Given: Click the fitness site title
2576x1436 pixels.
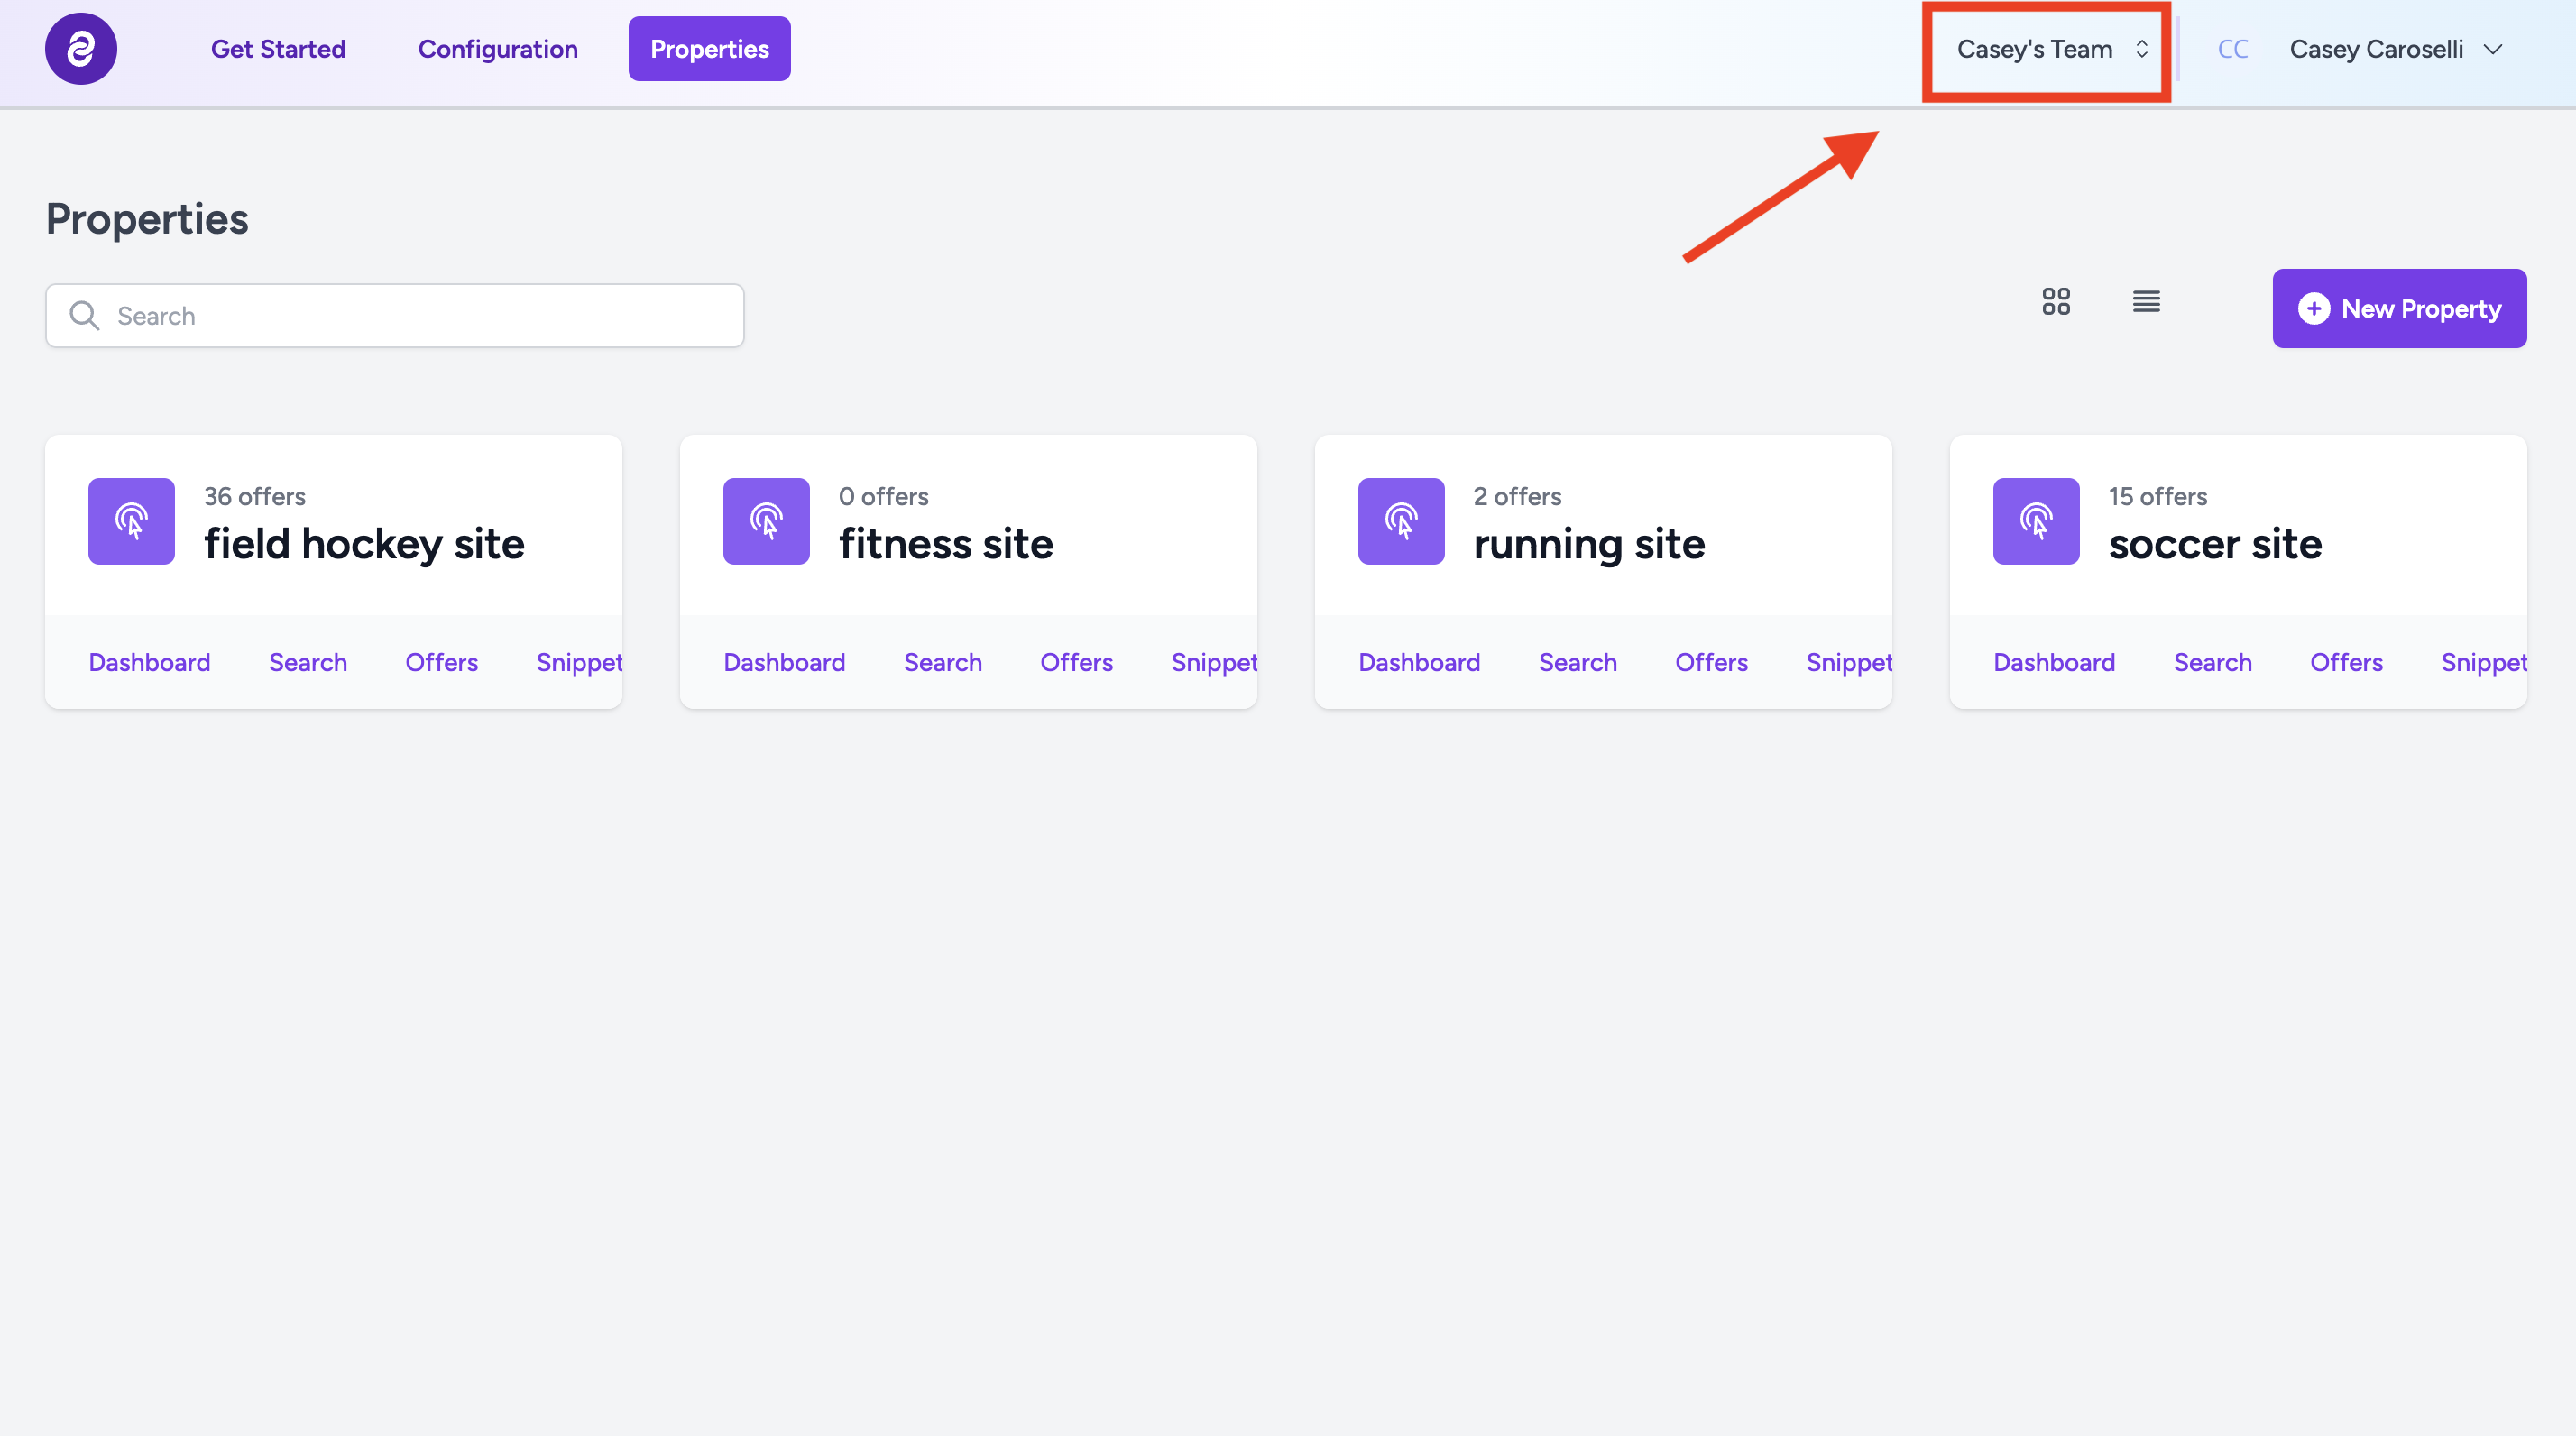Looking at the screenshot, I should tap(946, 545).
